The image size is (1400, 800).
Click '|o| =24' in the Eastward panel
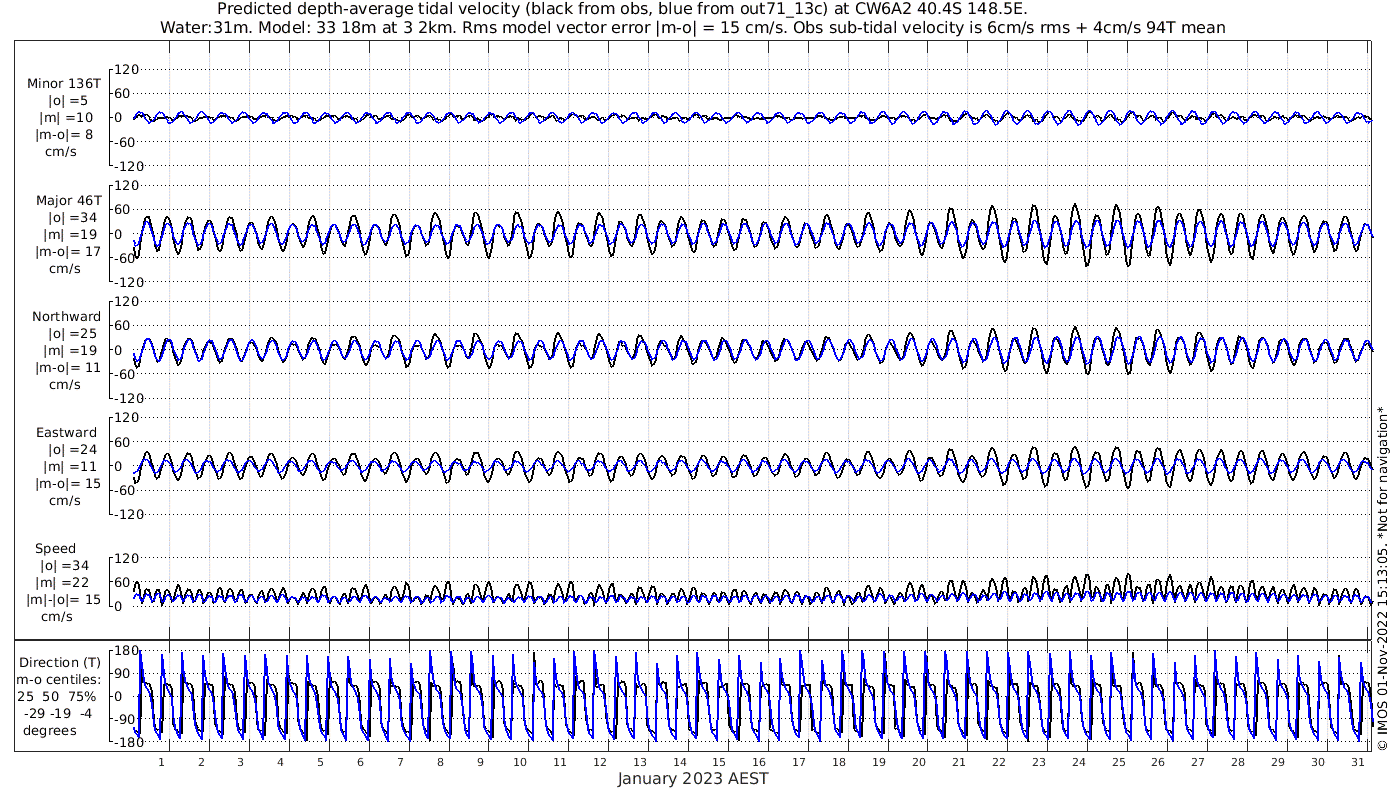[x=67, y=450]
